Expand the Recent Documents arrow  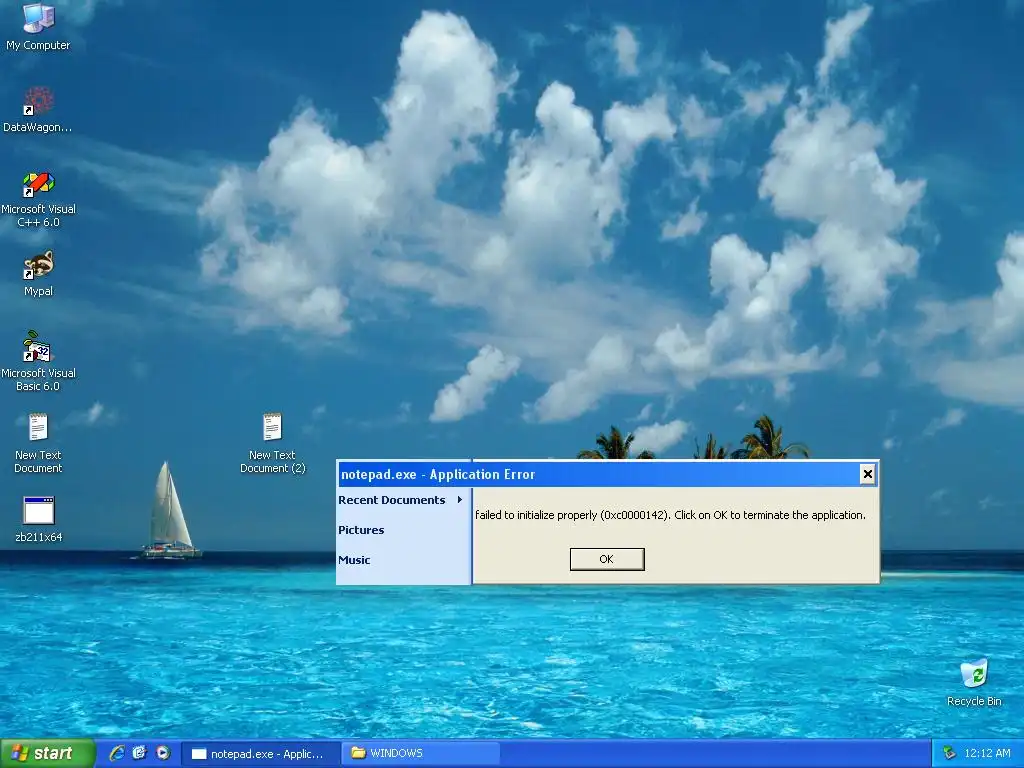click(x=460, y=500)
